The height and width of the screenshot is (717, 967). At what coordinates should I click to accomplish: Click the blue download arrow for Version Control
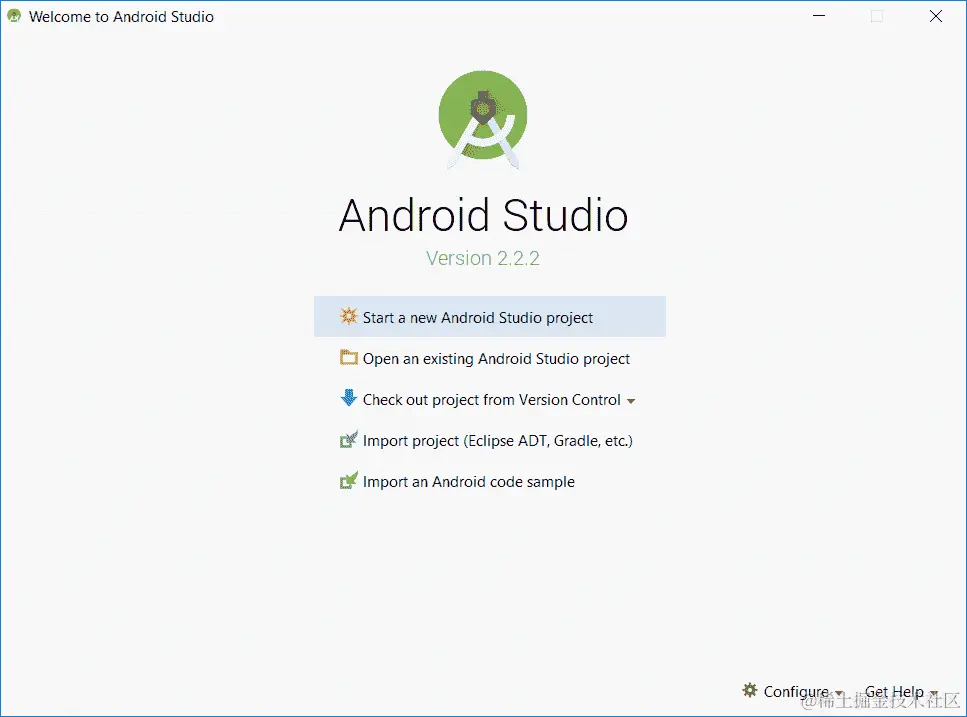pyautogui.click(x=348, y=398)
